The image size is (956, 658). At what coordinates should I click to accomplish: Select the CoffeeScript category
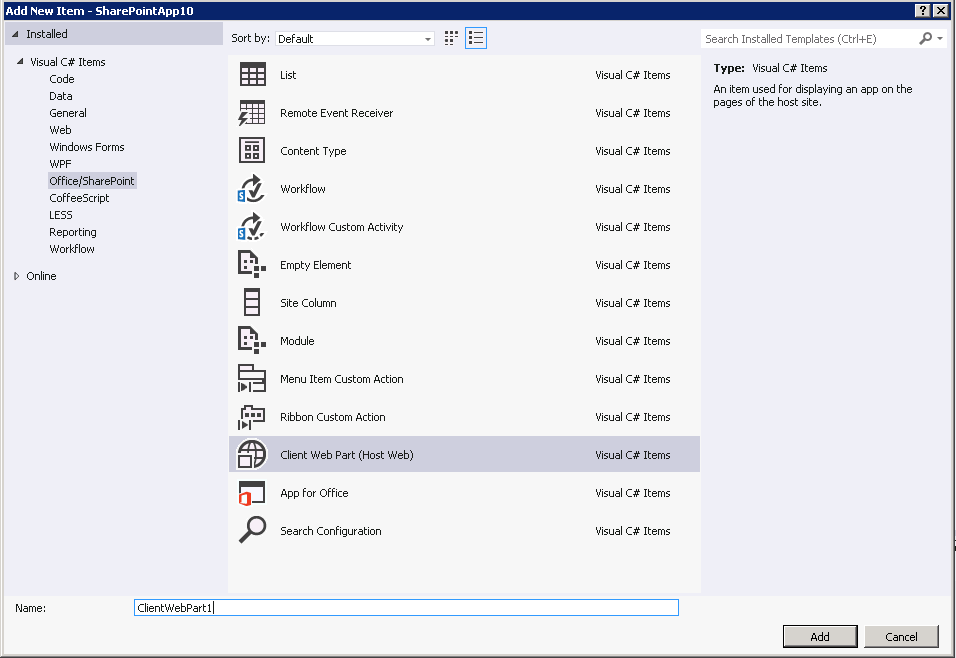click(79, 198)
